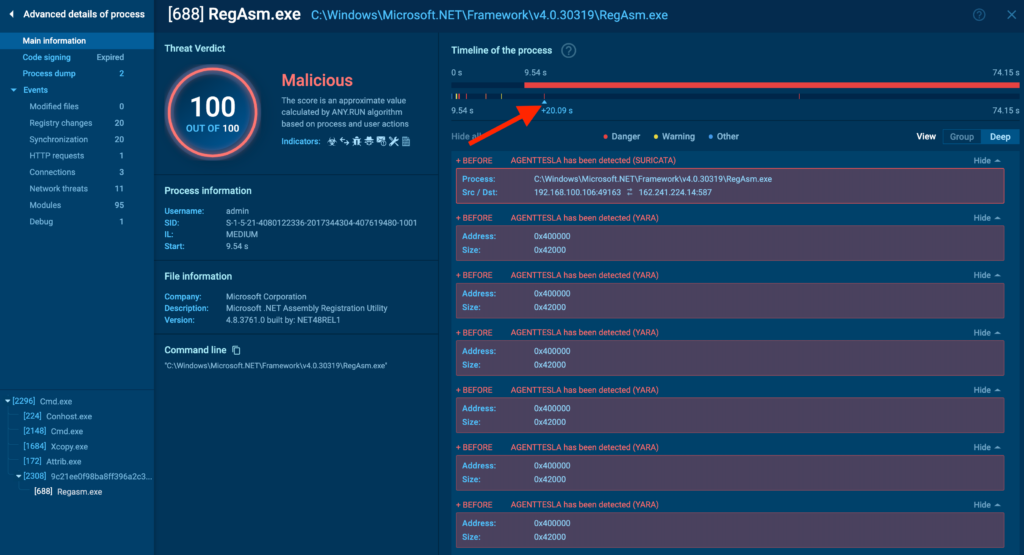Click the red process timeline bar
Screen dimensions: 1024x555
[770, 85]
